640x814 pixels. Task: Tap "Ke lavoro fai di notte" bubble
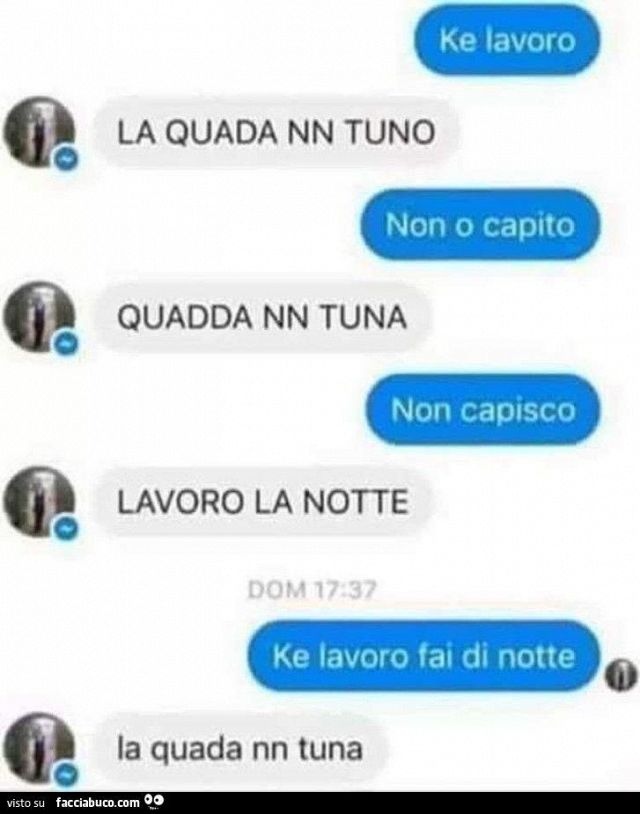[x=424, y=656]
